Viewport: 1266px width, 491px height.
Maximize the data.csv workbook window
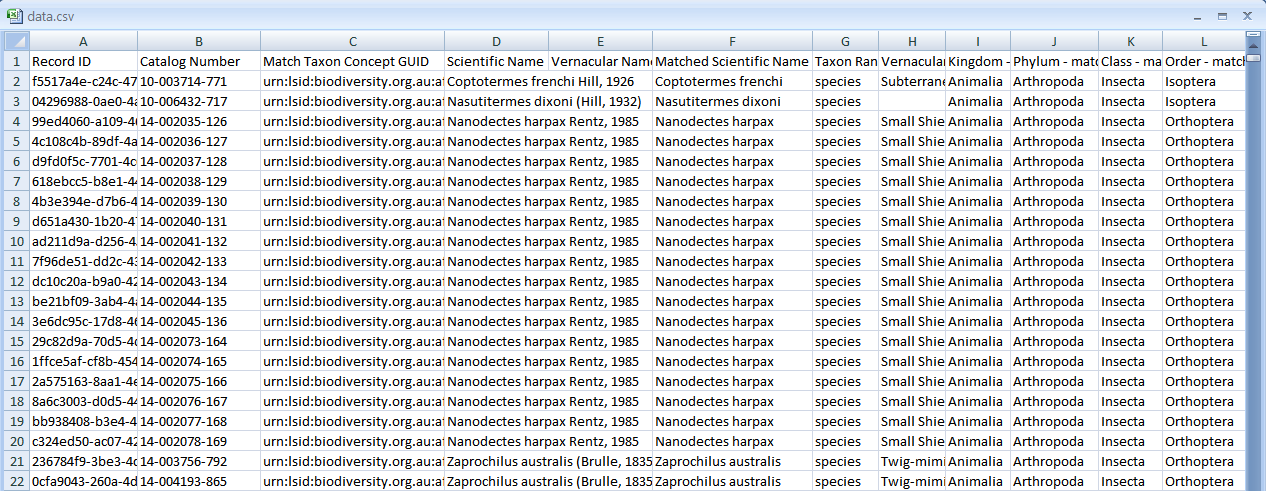pyautogui.click(x=1221, y=17)
